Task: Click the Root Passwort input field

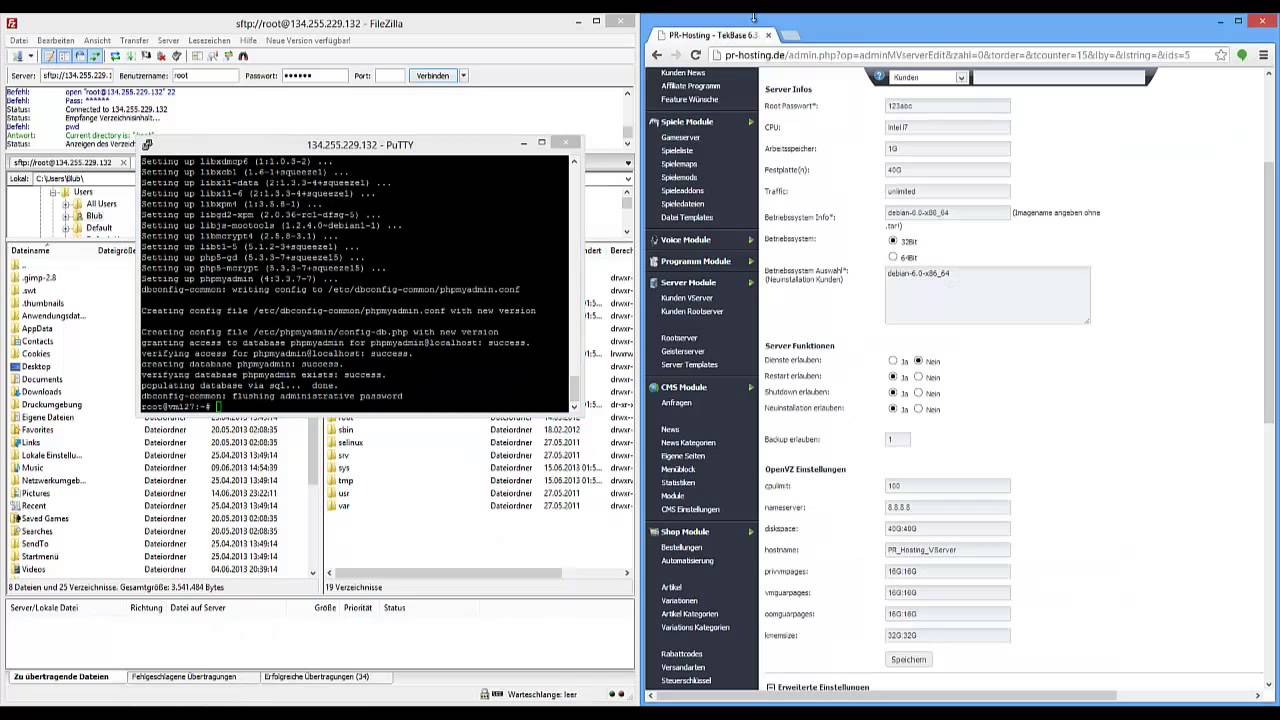Action: pos(948,106)
